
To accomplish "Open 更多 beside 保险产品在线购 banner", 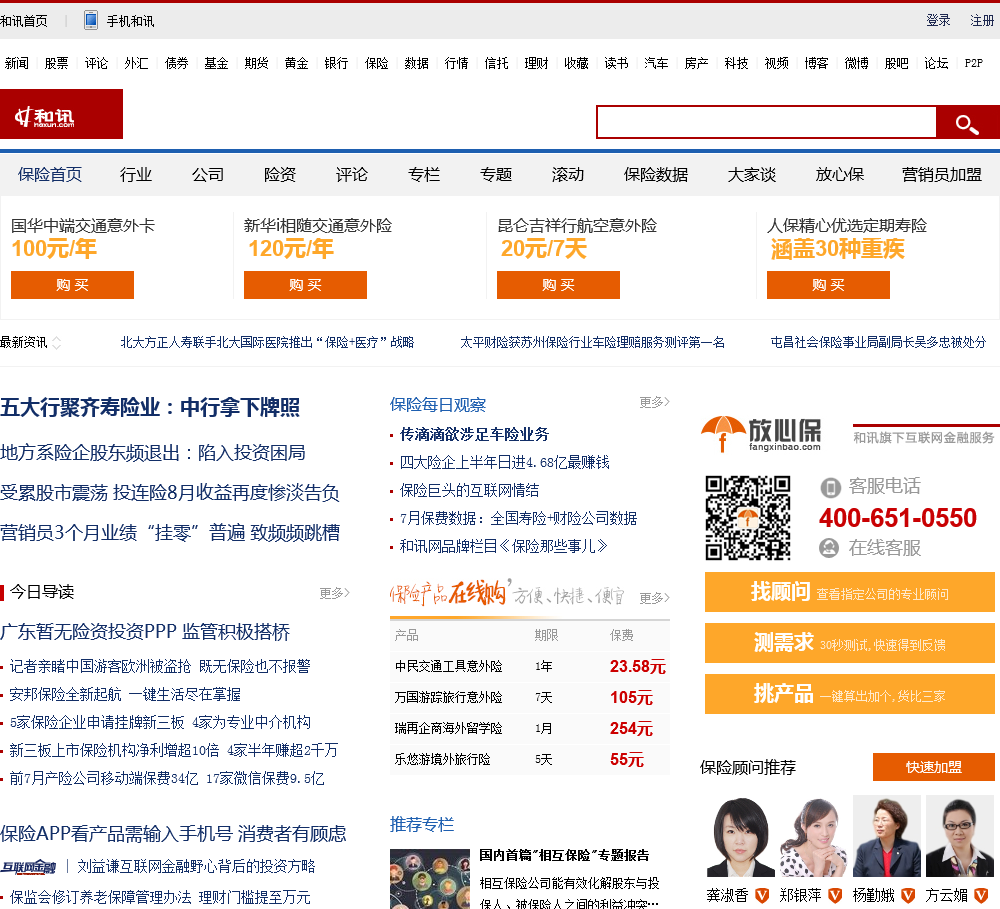I will coord(654,598).
